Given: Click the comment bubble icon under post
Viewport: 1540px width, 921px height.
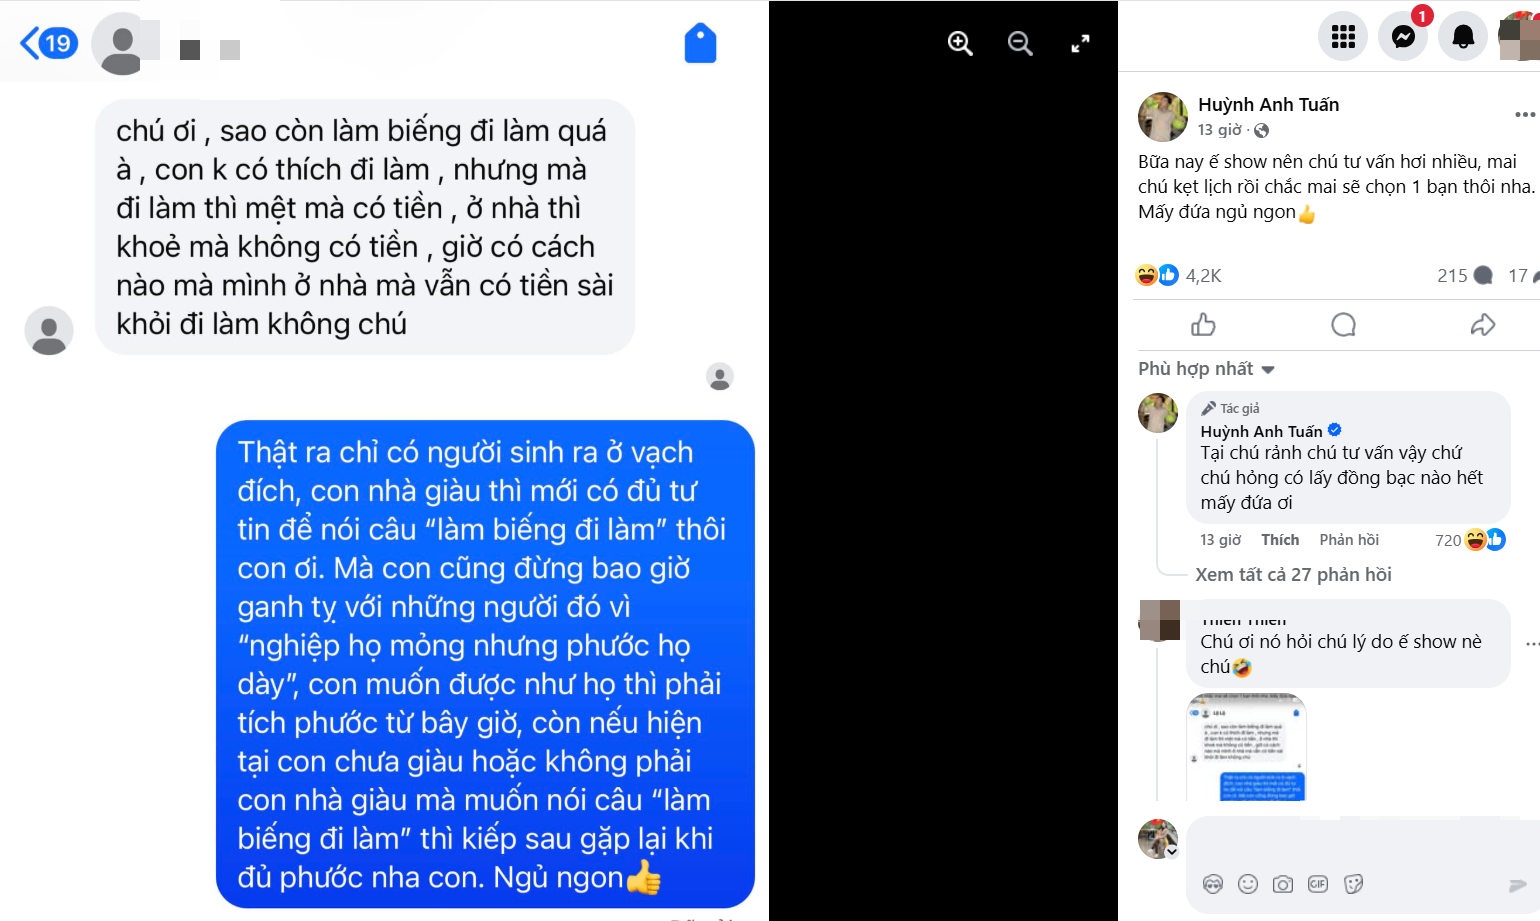Looking at the screenshot, I should coord(1343,324).
